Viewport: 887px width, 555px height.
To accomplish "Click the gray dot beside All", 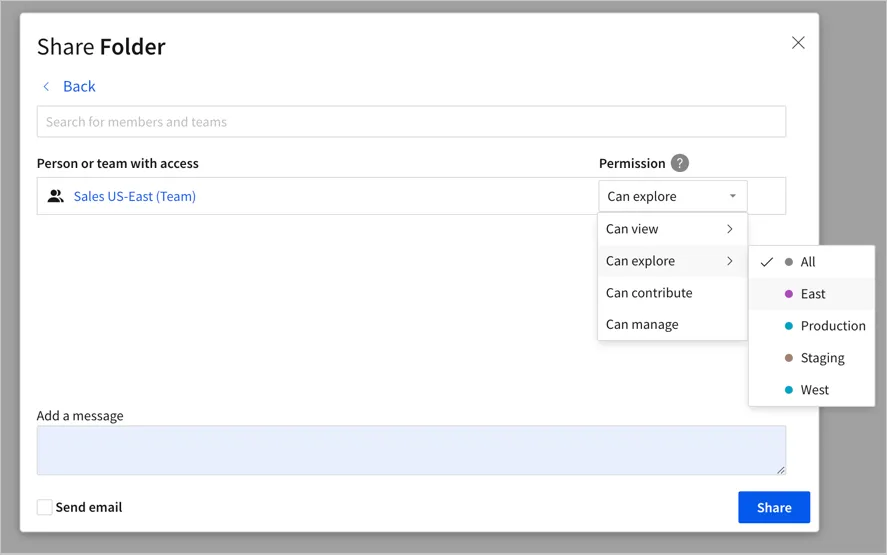I will click(789, 262).
